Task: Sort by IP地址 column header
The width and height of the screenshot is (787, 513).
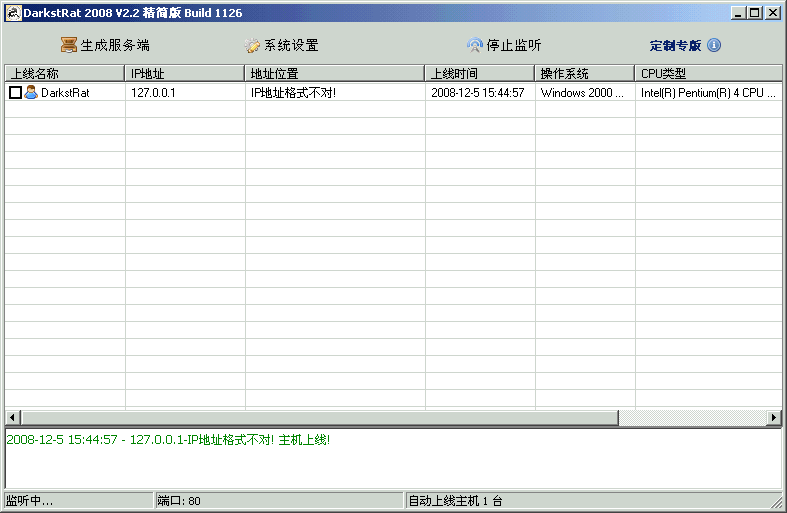Action: point(185,74)
